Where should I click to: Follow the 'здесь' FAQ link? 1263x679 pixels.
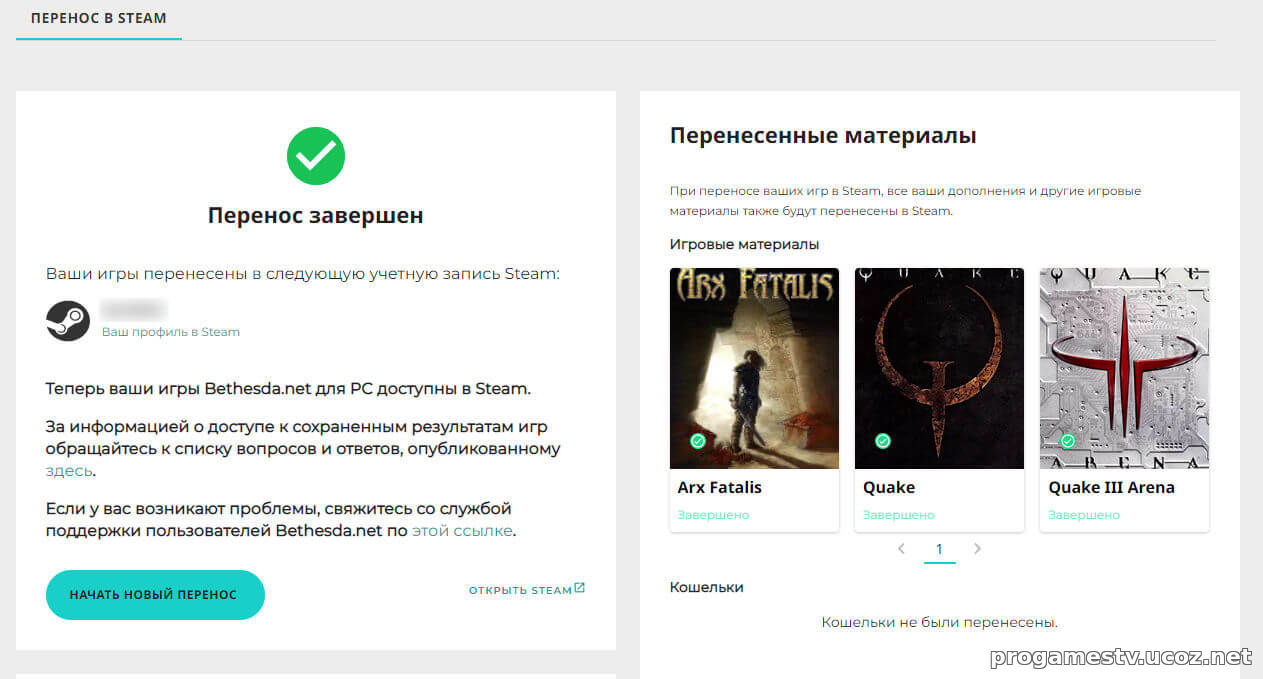point(69,471)
